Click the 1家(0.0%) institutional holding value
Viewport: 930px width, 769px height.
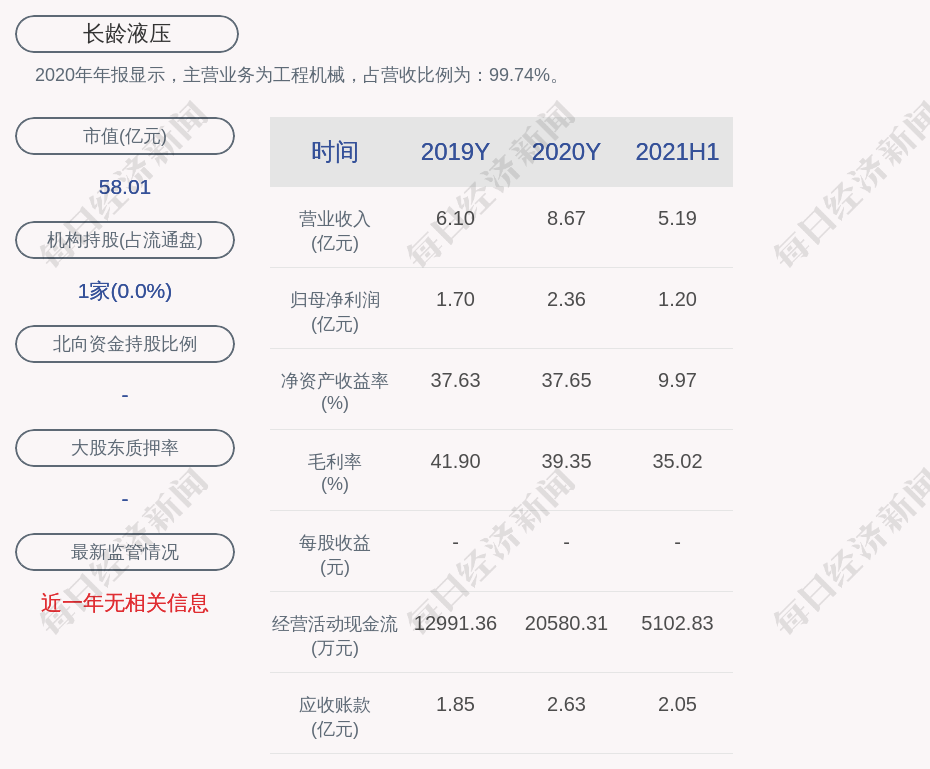[x=125, y=291]
